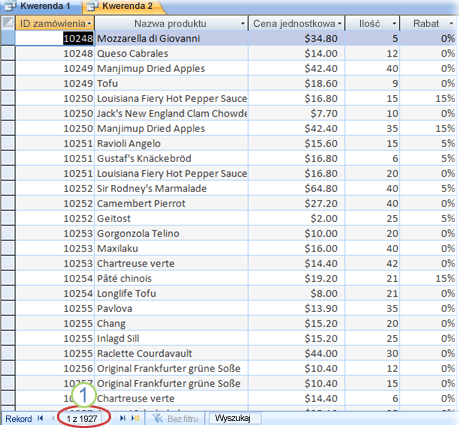Click the Bez filtru filter icon
This screenshot has height=428, width=459.
[157, 418]
